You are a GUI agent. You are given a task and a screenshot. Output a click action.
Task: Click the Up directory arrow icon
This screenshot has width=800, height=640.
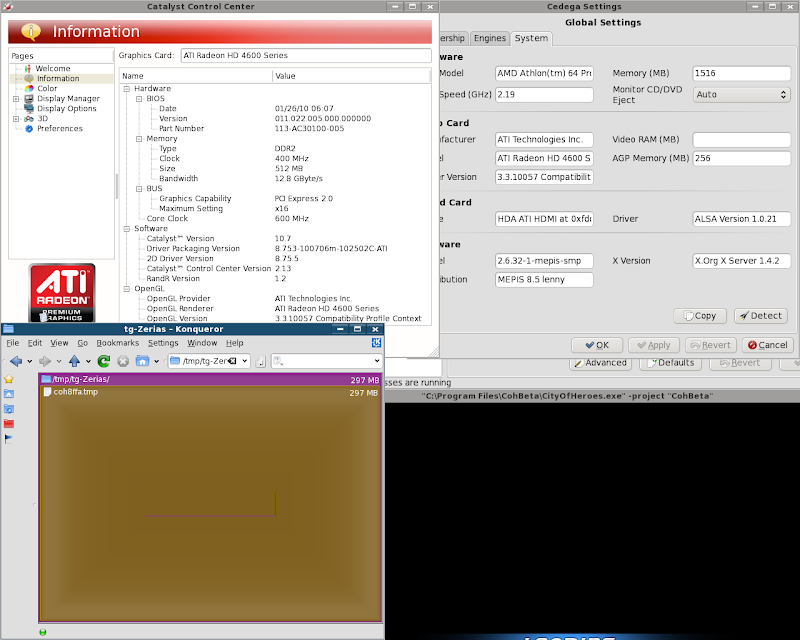74,361
